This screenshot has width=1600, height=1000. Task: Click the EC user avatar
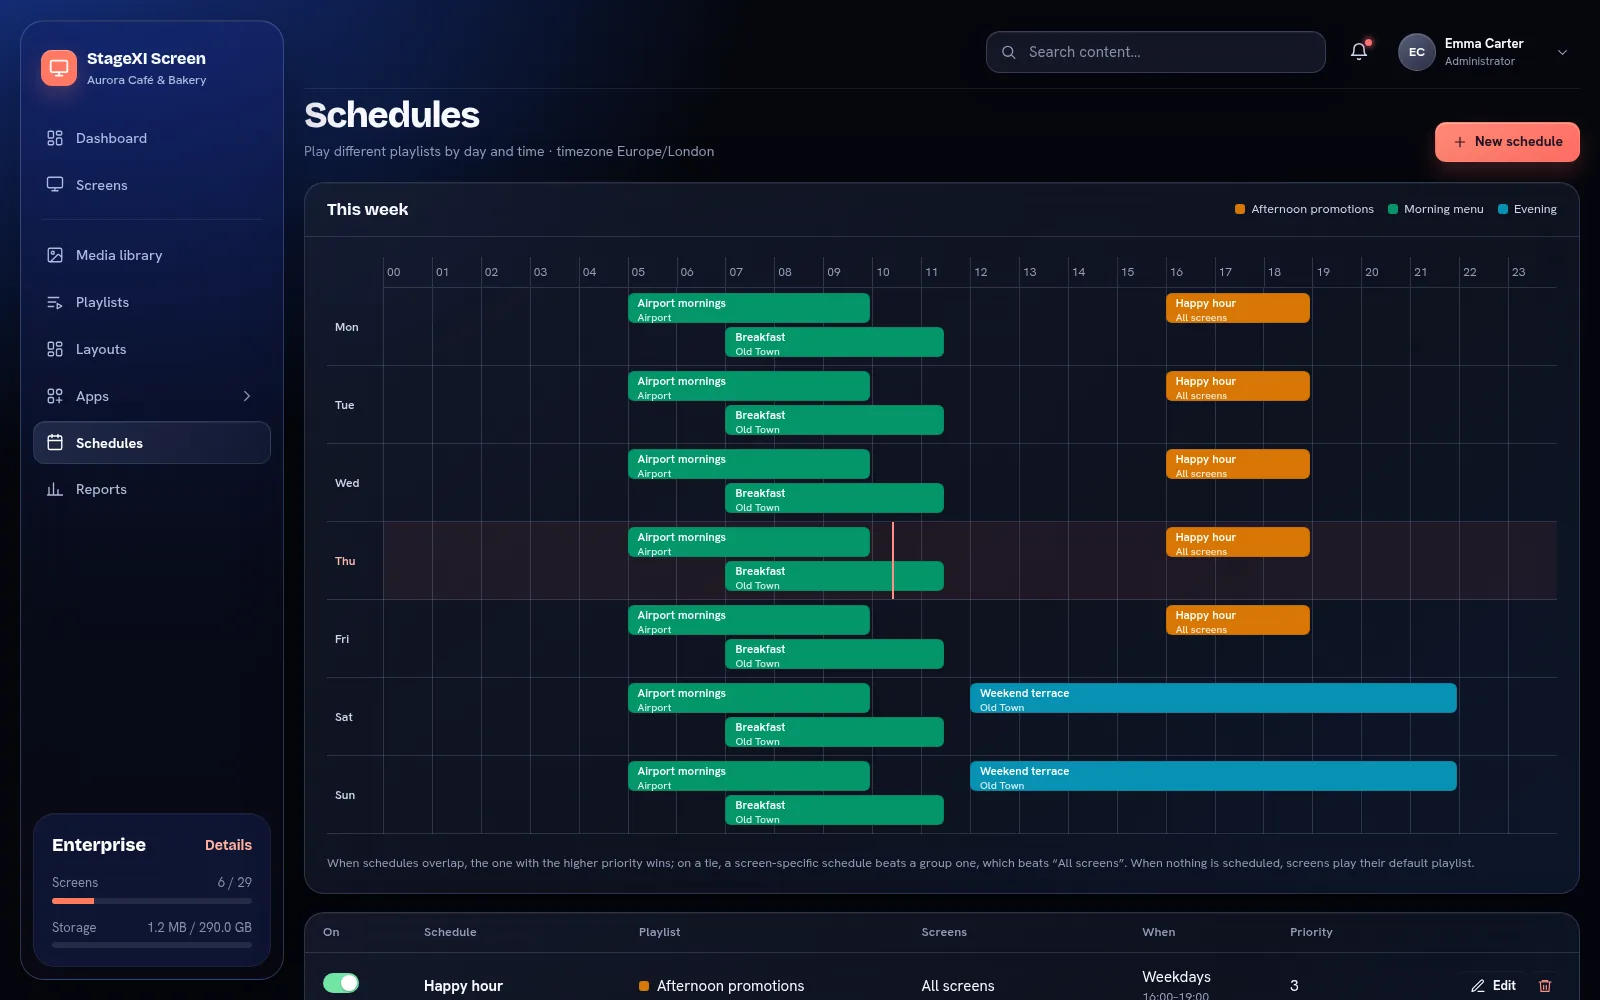1417,52
